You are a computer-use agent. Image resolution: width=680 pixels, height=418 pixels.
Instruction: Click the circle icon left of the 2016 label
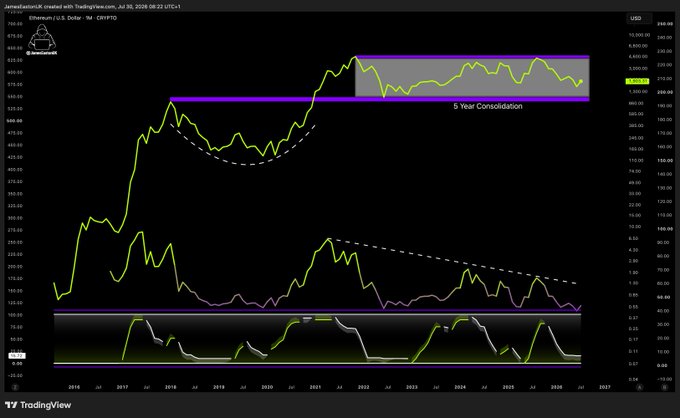[x=15, y=387]
